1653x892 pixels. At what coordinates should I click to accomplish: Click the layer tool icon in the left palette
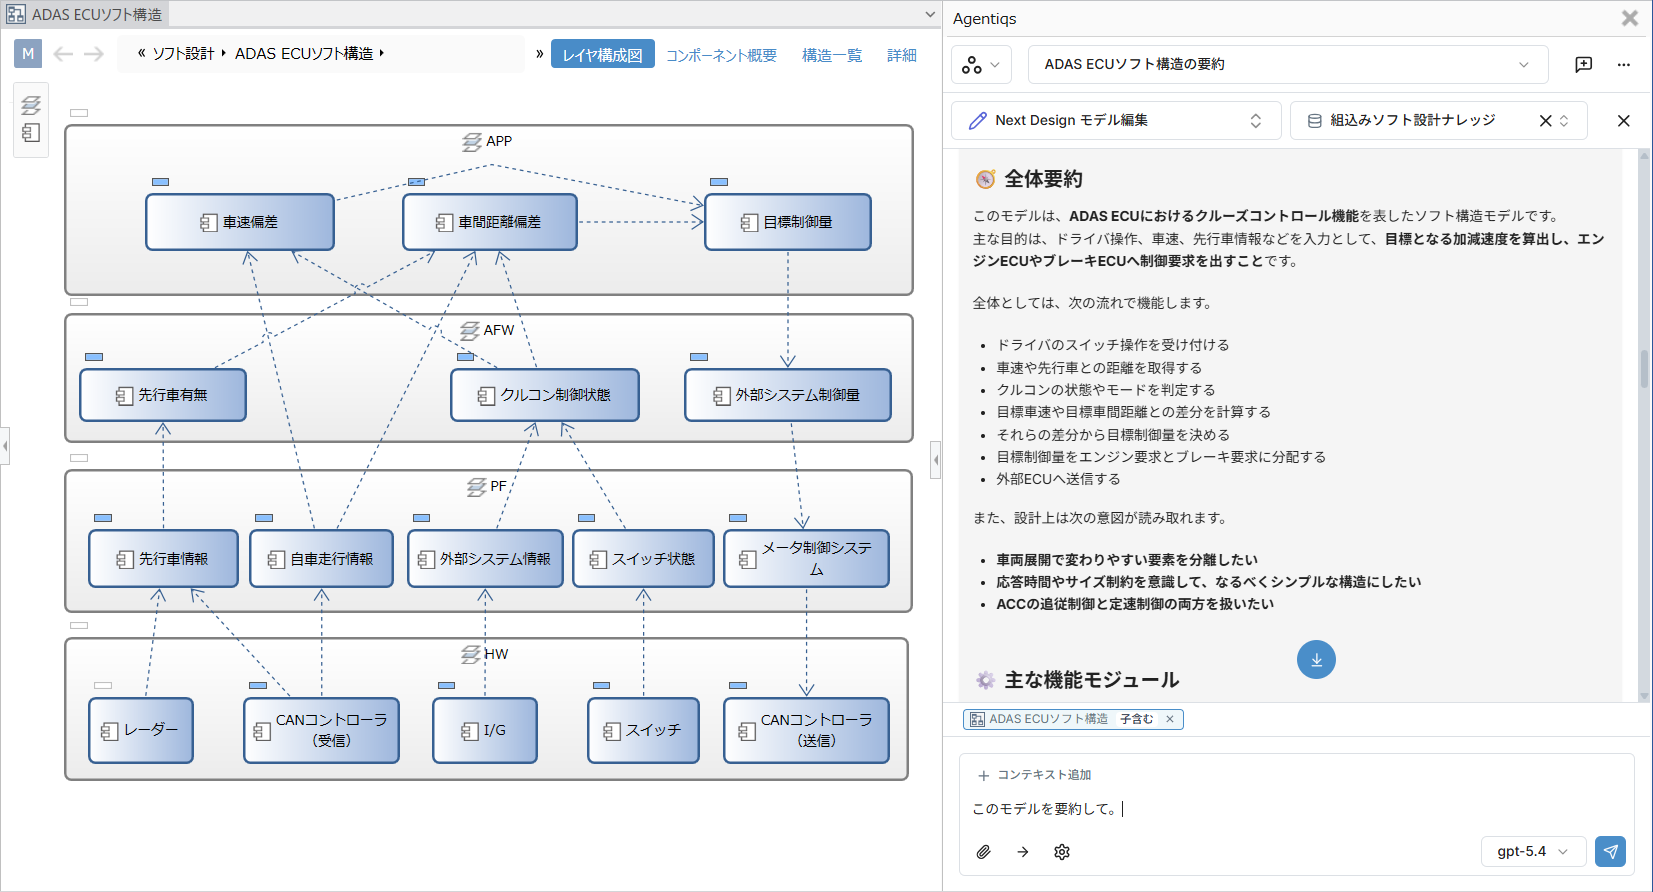coord(31,105)
